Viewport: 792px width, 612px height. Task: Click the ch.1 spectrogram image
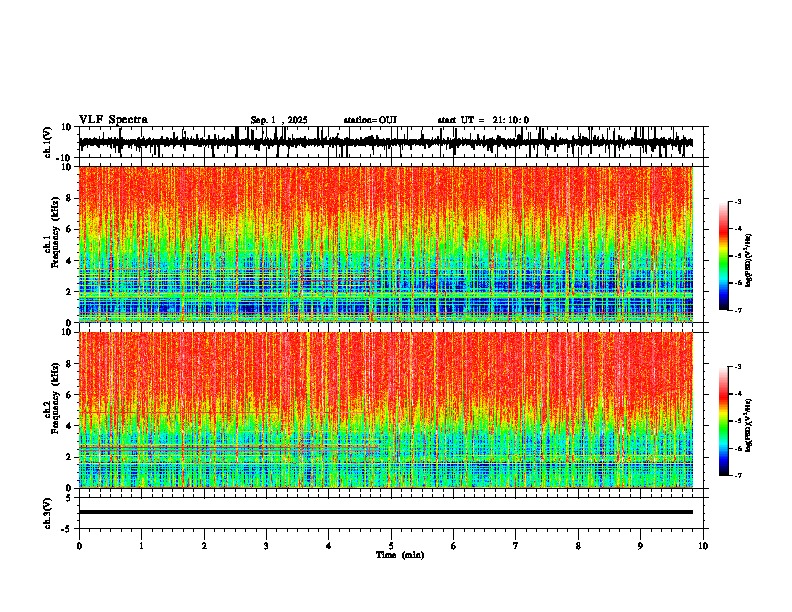point(386,244)
